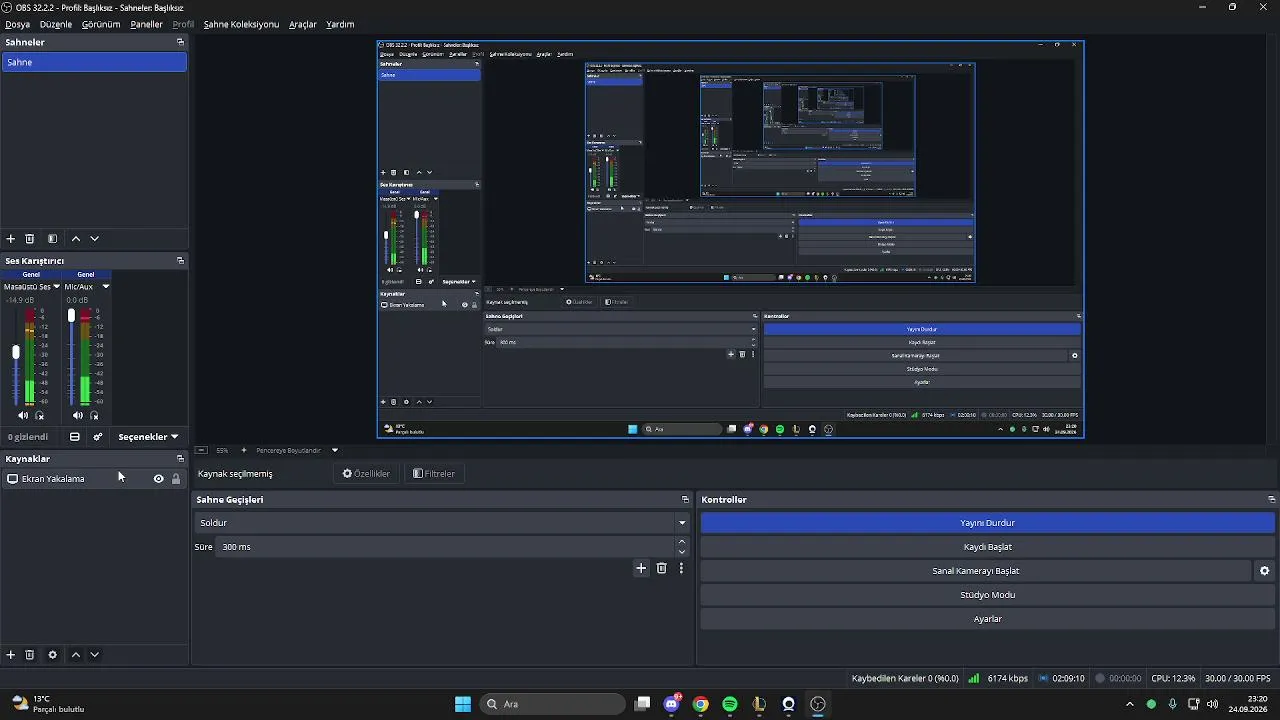Add a new source in Kaynaklar panel
Viewport: 1280px width, 720px height.
(x=11, y=655)
